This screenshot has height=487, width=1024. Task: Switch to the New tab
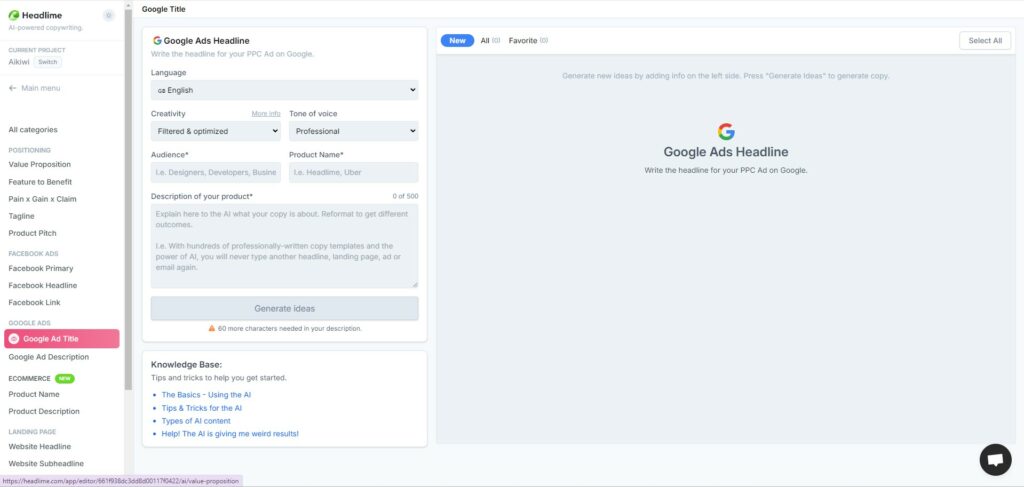457,40
